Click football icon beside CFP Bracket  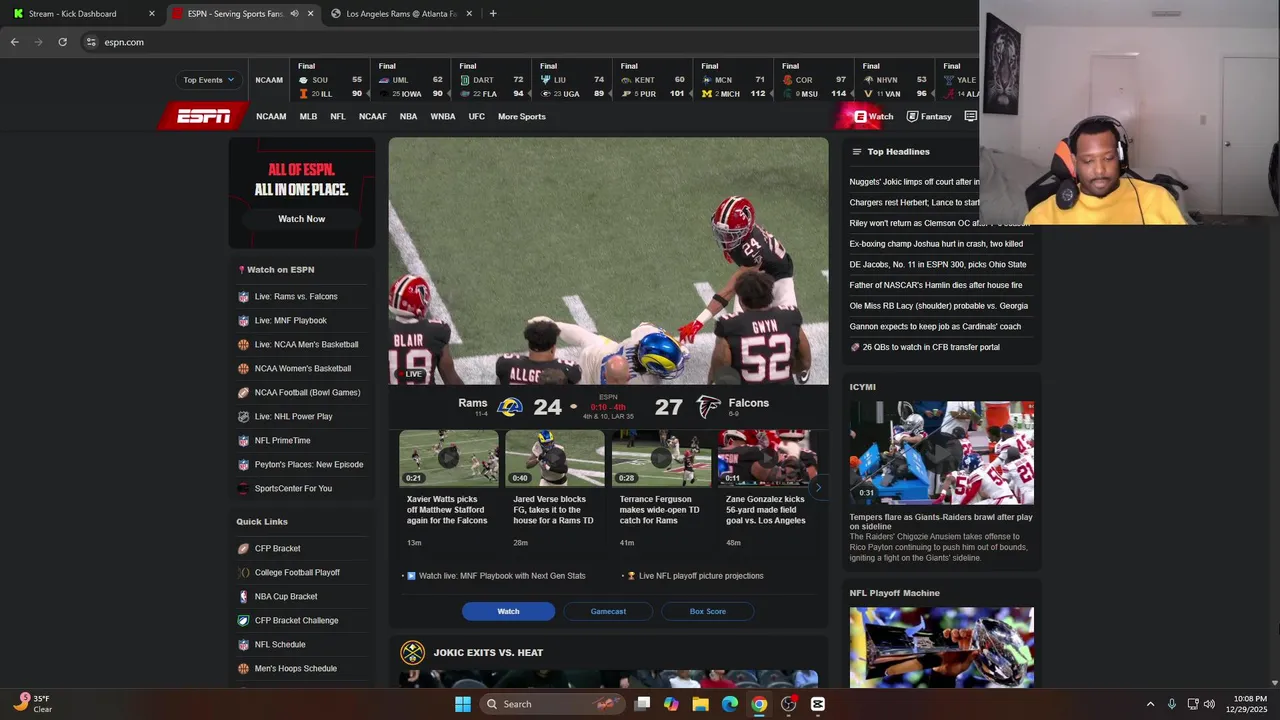click(x=243, y=549)
